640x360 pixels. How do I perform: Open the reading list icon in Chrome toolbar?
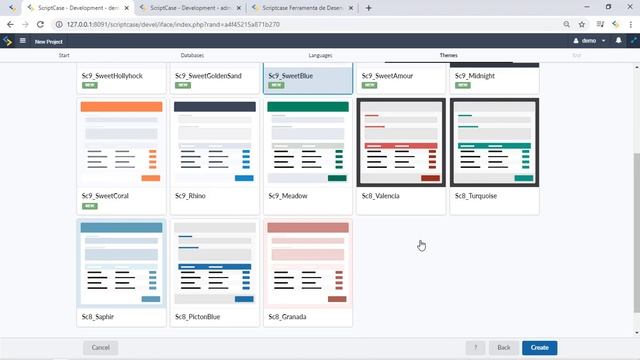600,24
